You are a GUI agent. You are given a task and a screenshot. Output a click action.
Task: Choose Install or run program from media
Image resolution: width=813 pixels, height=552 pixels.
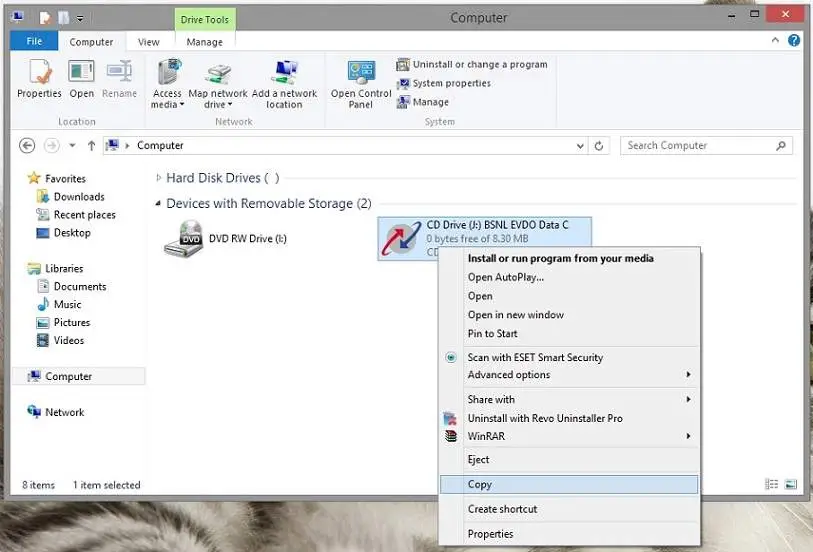point(569,258)
